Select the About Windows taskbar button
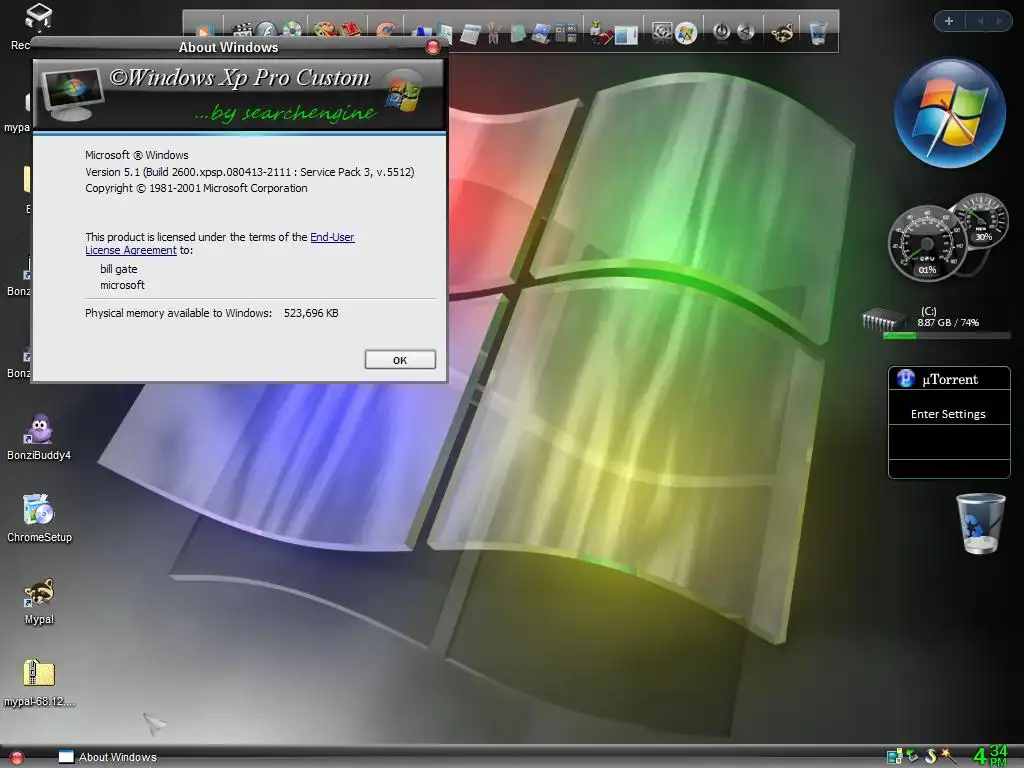Image resolution: width=1024 pixels, height=768 pixels. coord(108,757)
